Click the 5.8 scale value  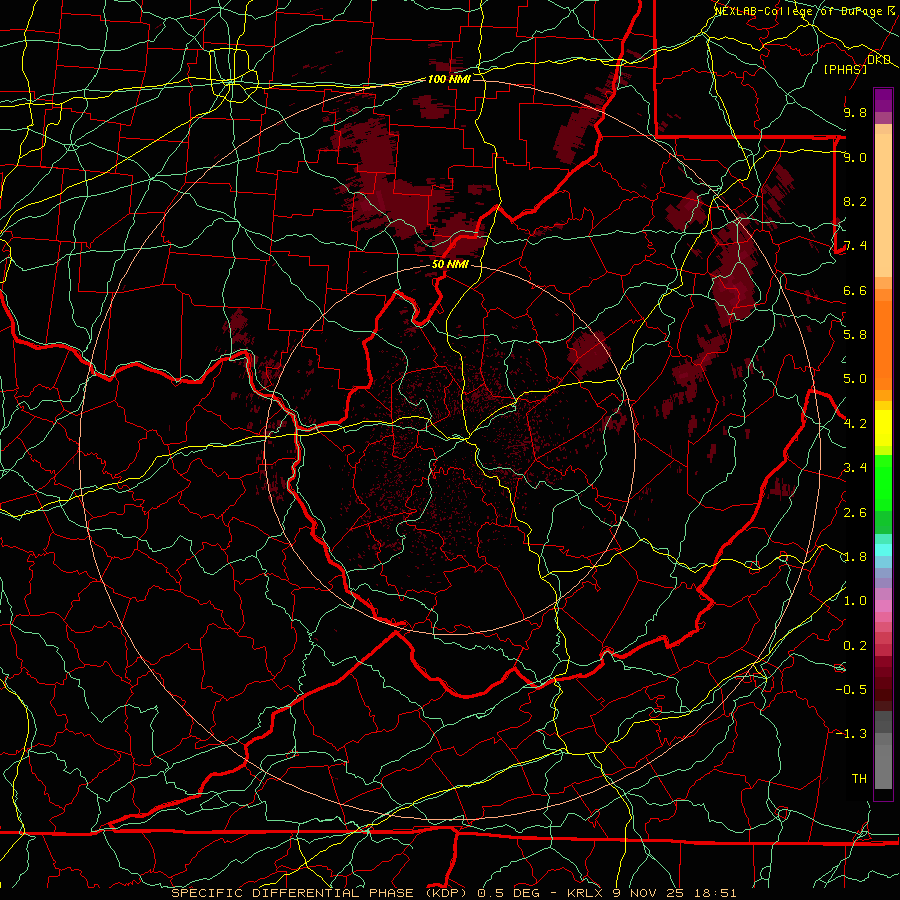855,335
